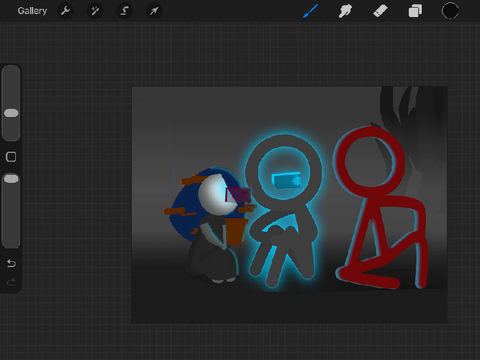The width and height of the screenshot is (480, 360).
Task: Redo the undone action
Action: [11, 282]
